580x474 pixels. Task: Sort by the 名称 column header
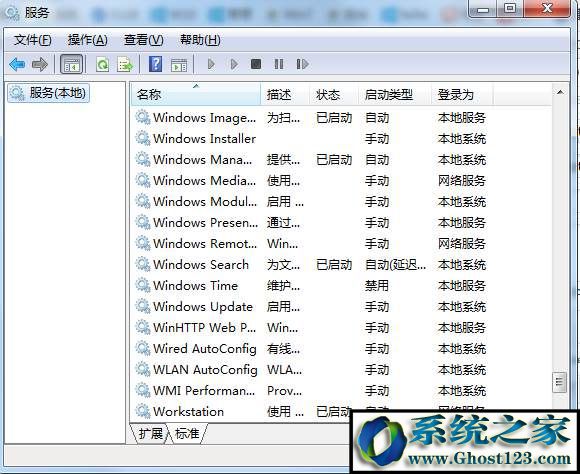coord(196,95)
